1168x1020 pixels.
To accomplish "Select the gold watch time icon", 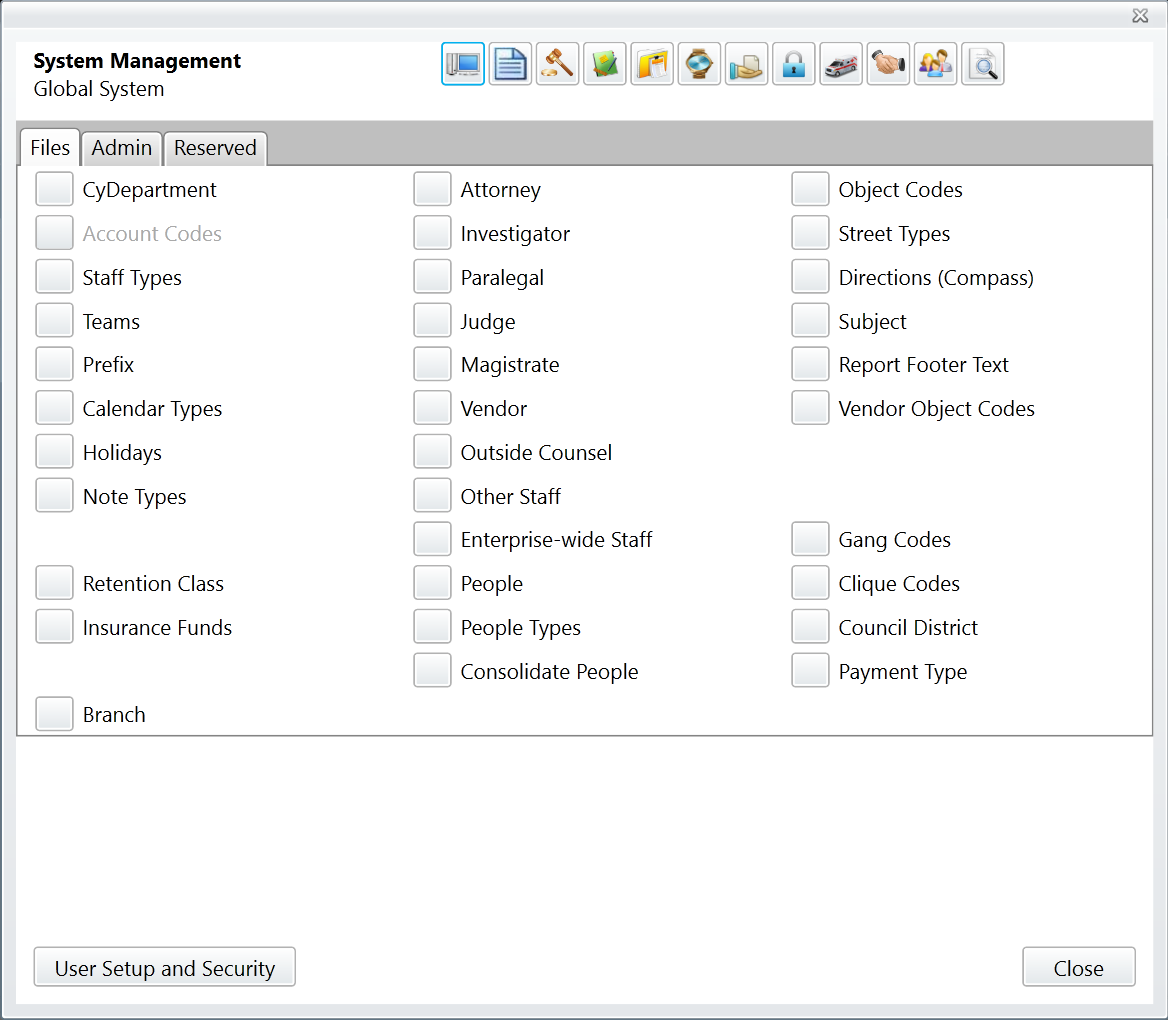I will (x=699, y=63).
